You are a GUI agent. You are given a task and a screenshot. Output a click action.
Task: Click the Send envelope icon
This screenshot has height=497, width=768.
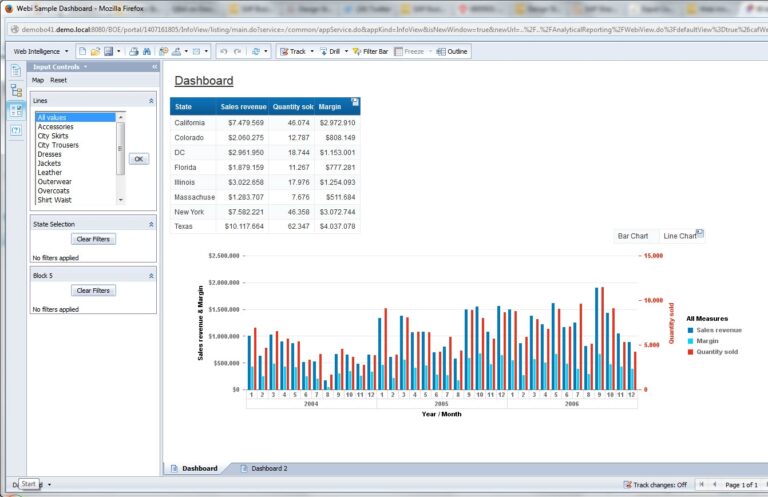point(196,51)
